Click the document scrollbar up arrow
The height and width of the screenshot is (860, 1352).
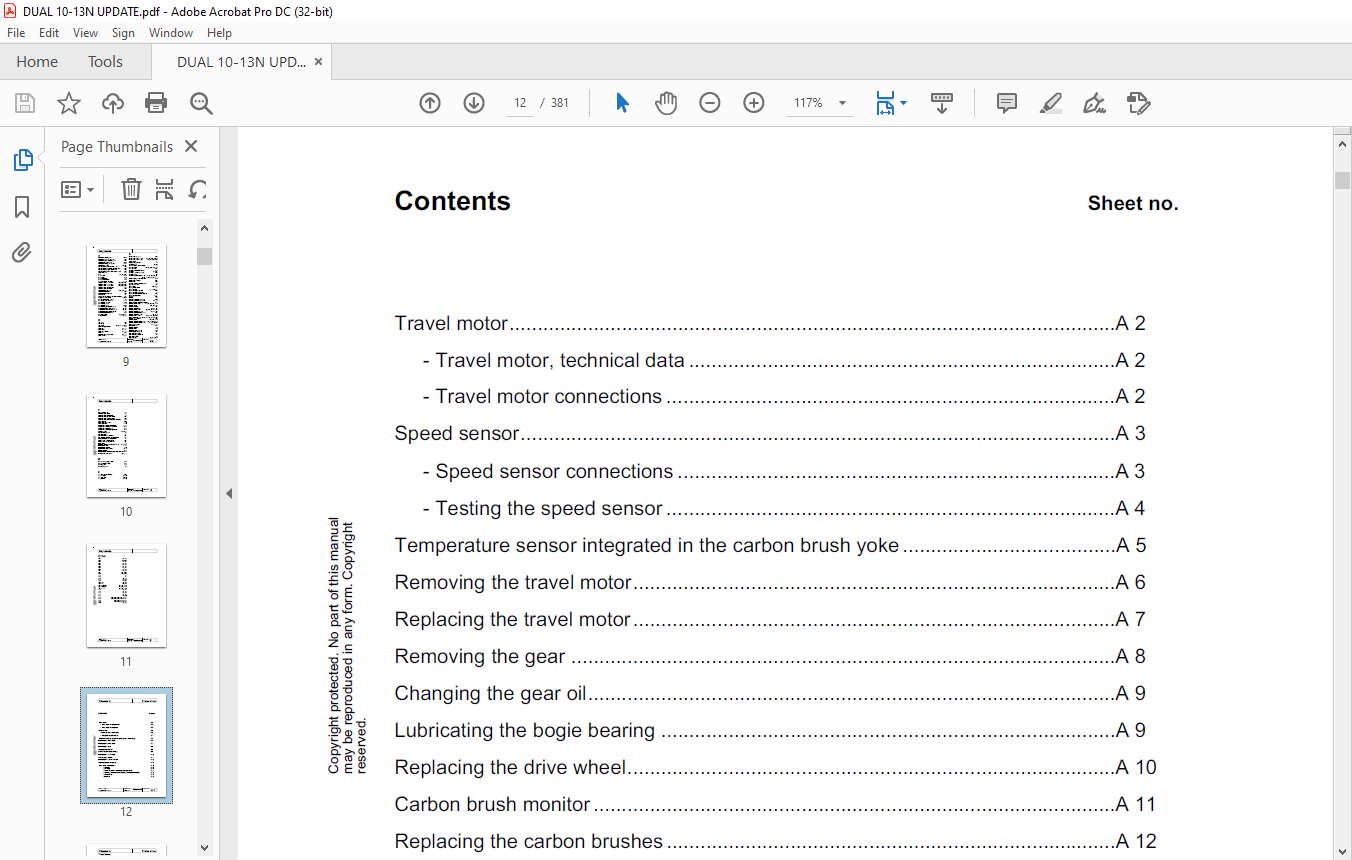pyautogui.click(x=1343, y=144)
